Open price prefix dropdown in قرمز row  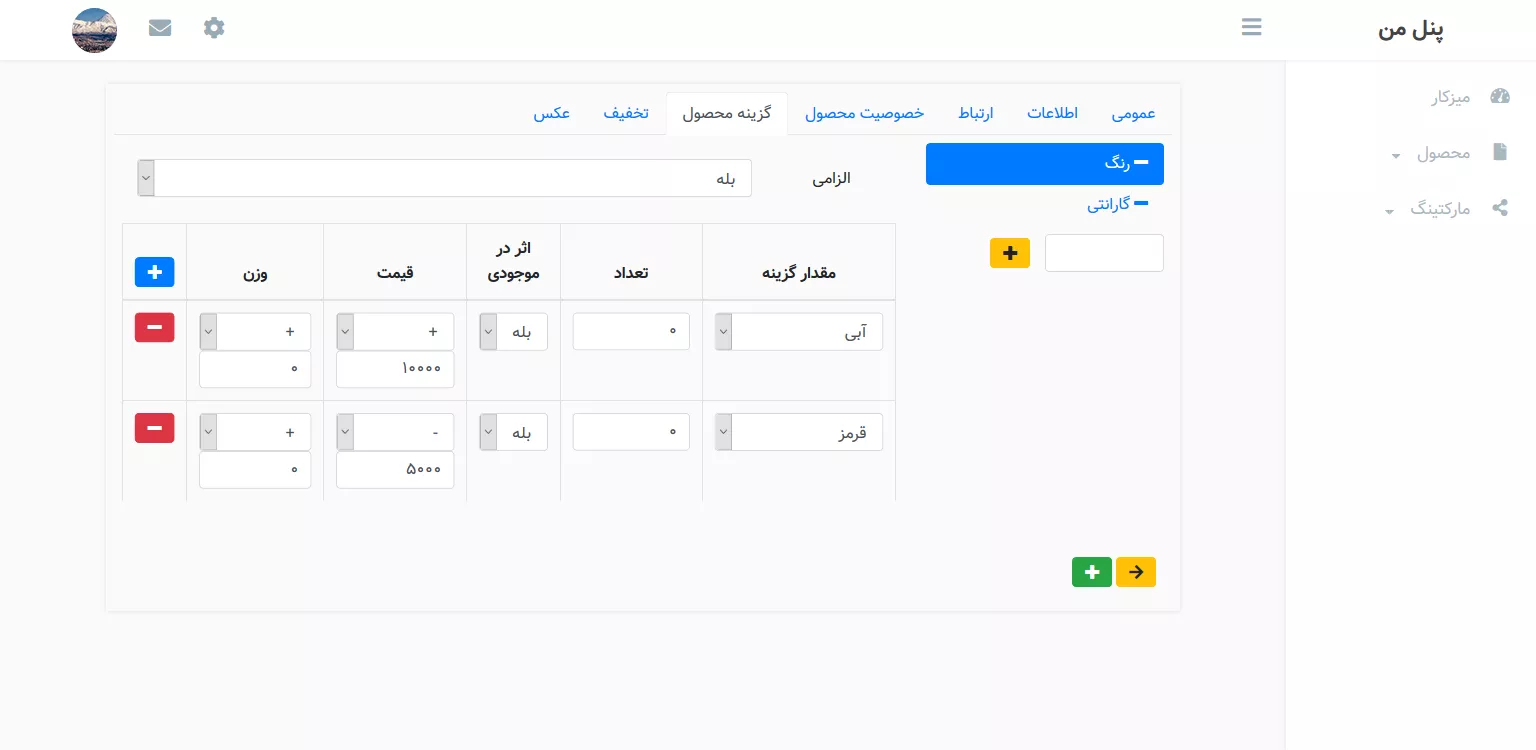tap(395, 432)
